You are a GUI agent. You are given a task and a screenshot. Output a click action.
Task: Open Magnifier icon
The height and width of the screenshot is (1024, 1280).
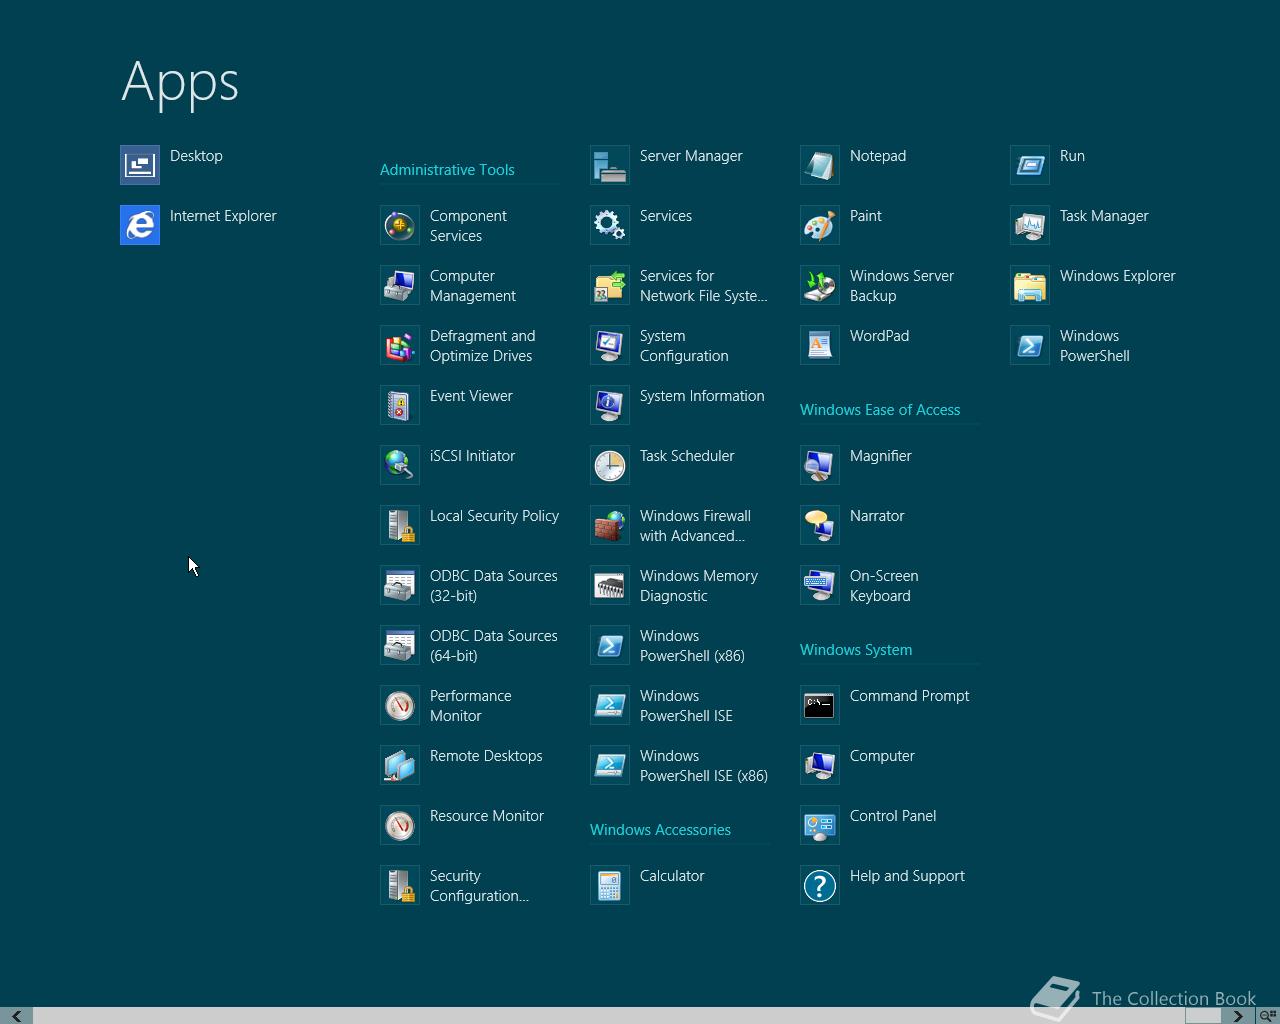pos(820,465)
